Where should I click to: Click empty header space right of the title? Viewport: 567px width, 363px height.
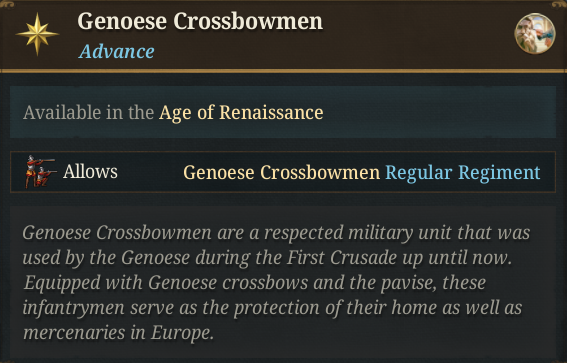click(x=416, y=34)
